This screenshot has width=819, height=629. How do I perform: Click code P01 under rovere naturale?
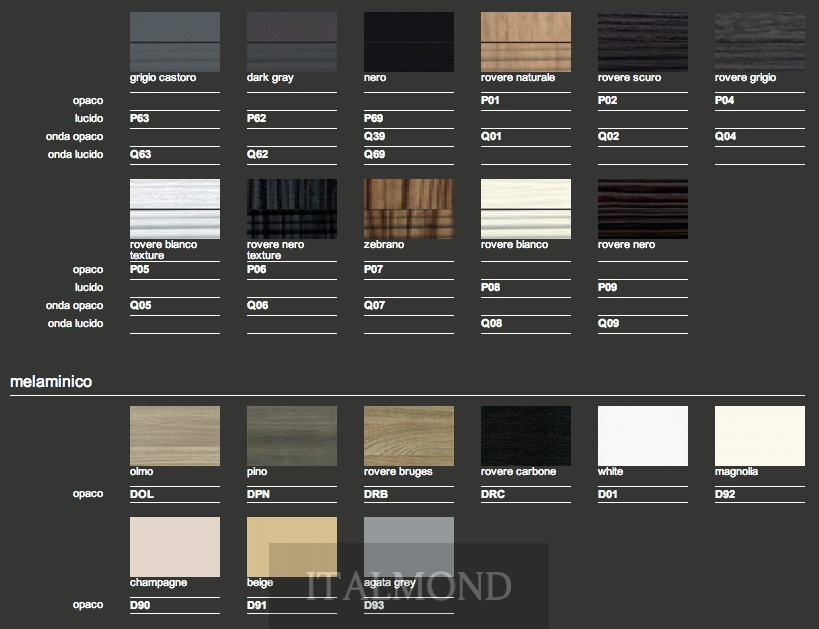tap(490, 100)
